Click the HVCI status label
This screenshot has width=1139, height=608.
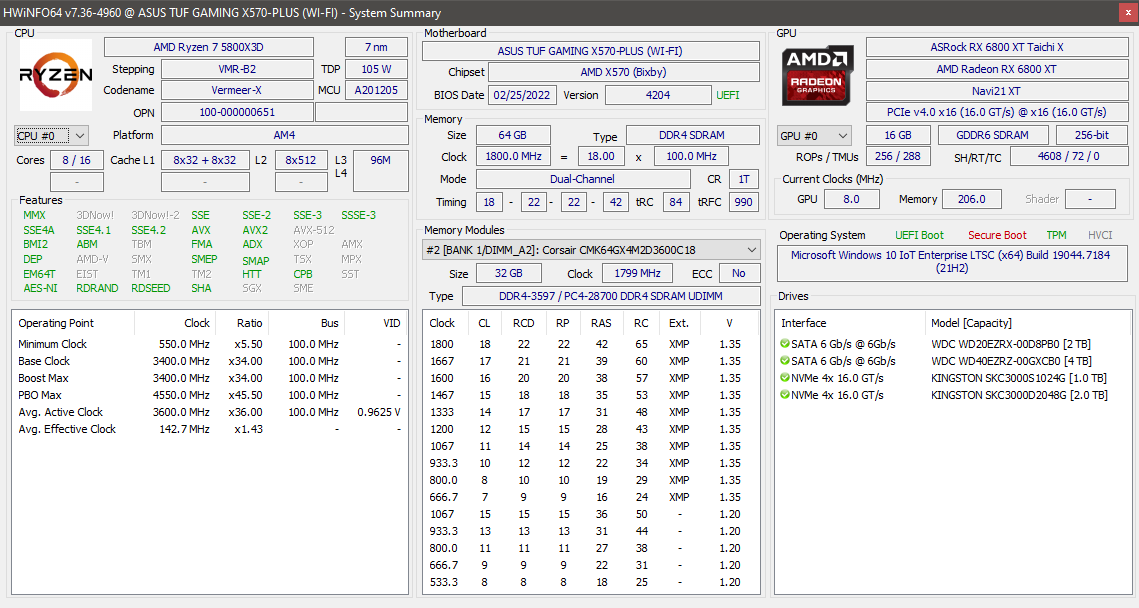pyautogui.click(x=1100, y=235)
